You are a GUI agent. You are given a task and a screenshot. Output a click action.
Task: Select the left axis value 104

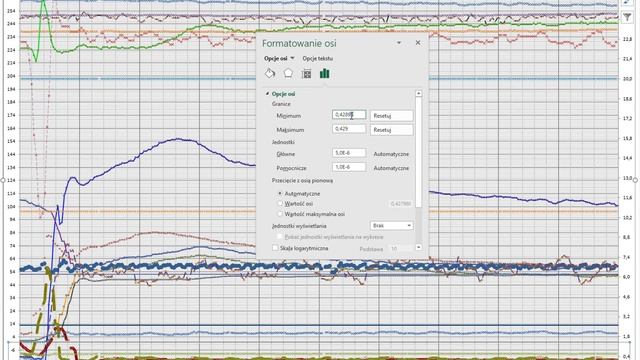(11, 207)
